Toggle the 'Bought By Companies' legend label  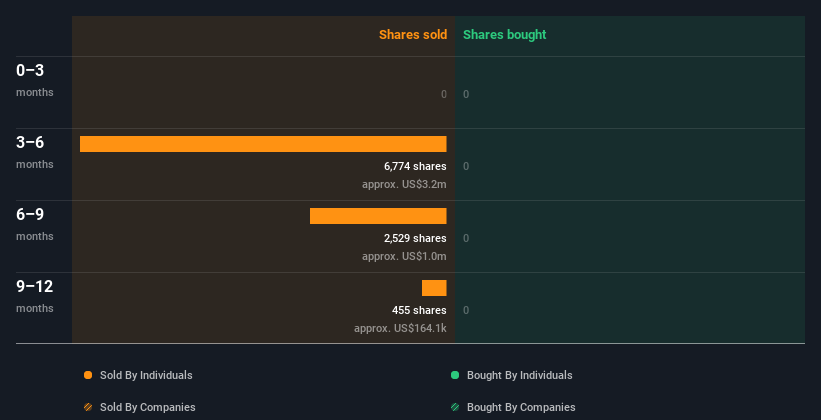(521, 407)
